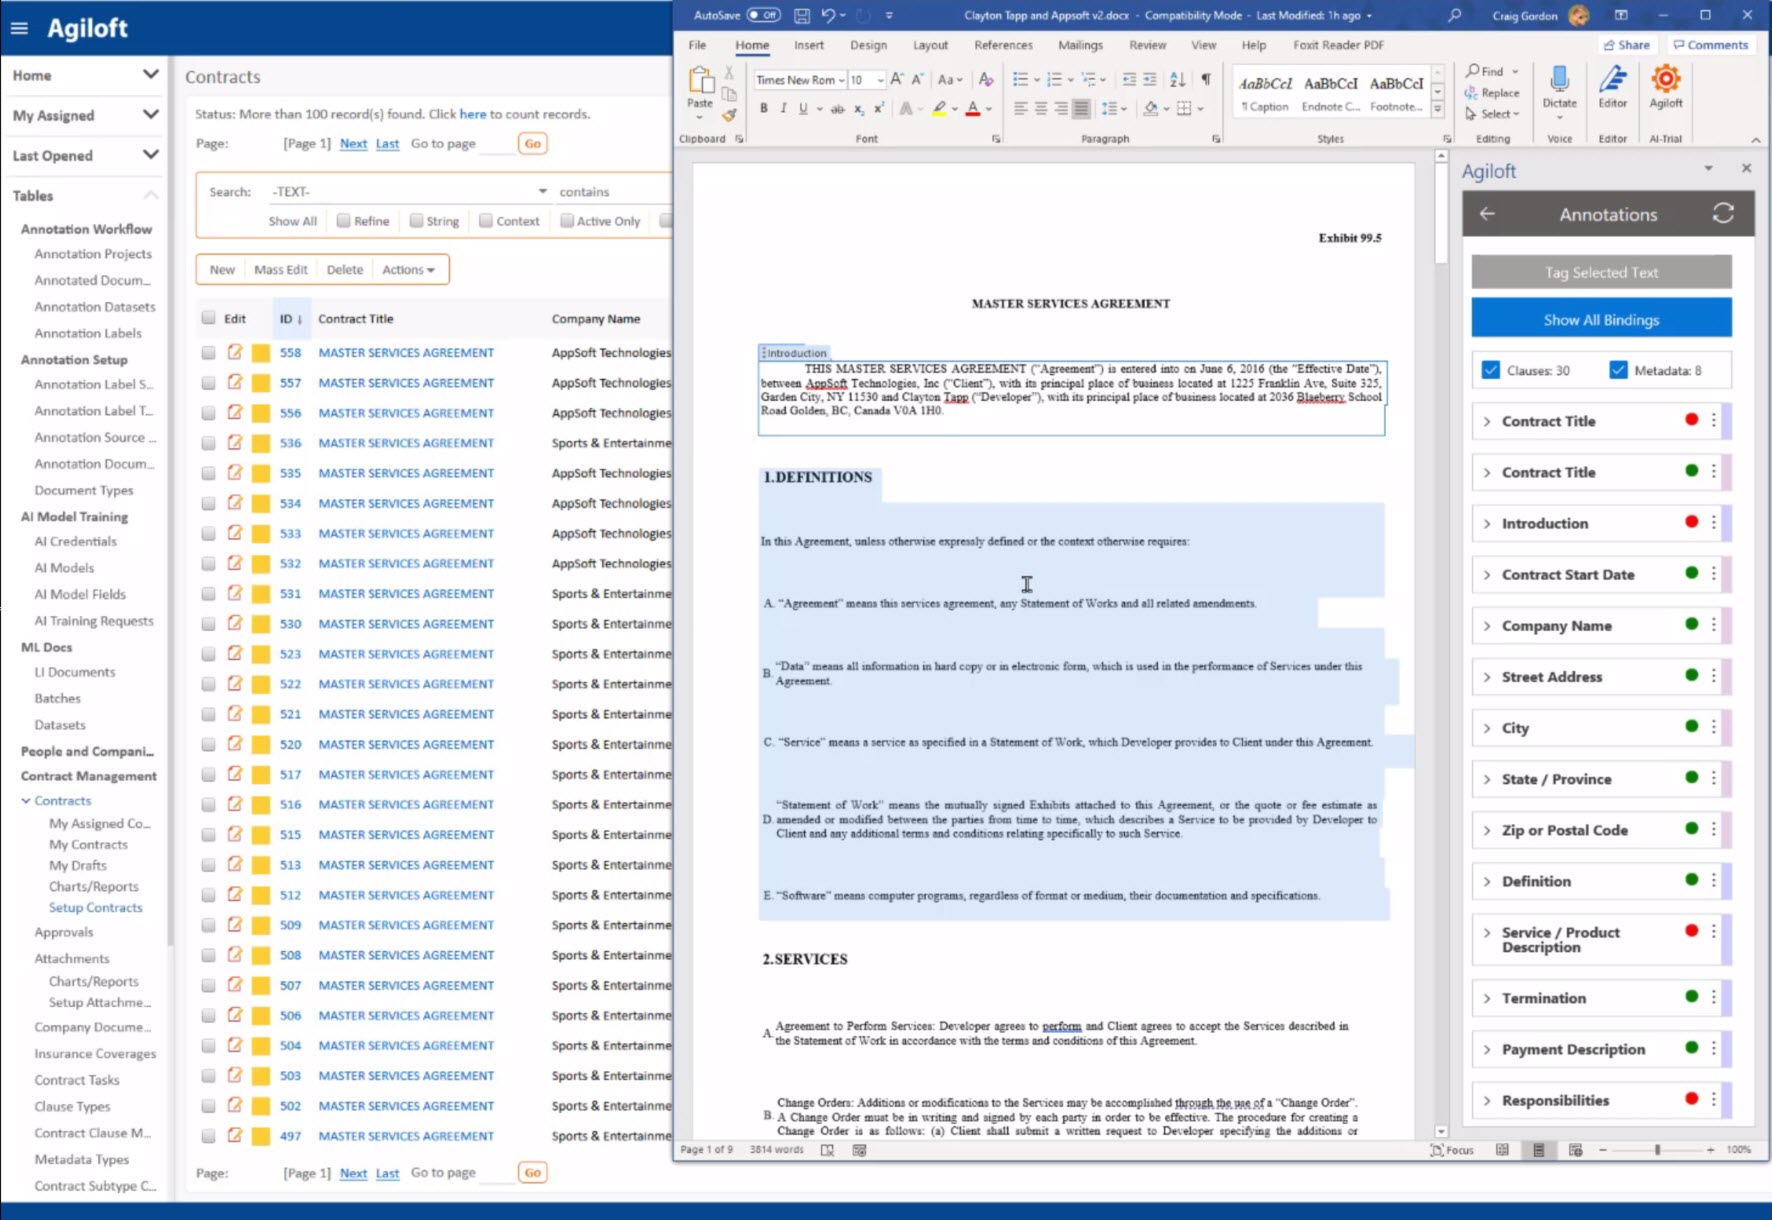
Task: Click the Undo arrow in Word
Action: [x=827, y=15]
